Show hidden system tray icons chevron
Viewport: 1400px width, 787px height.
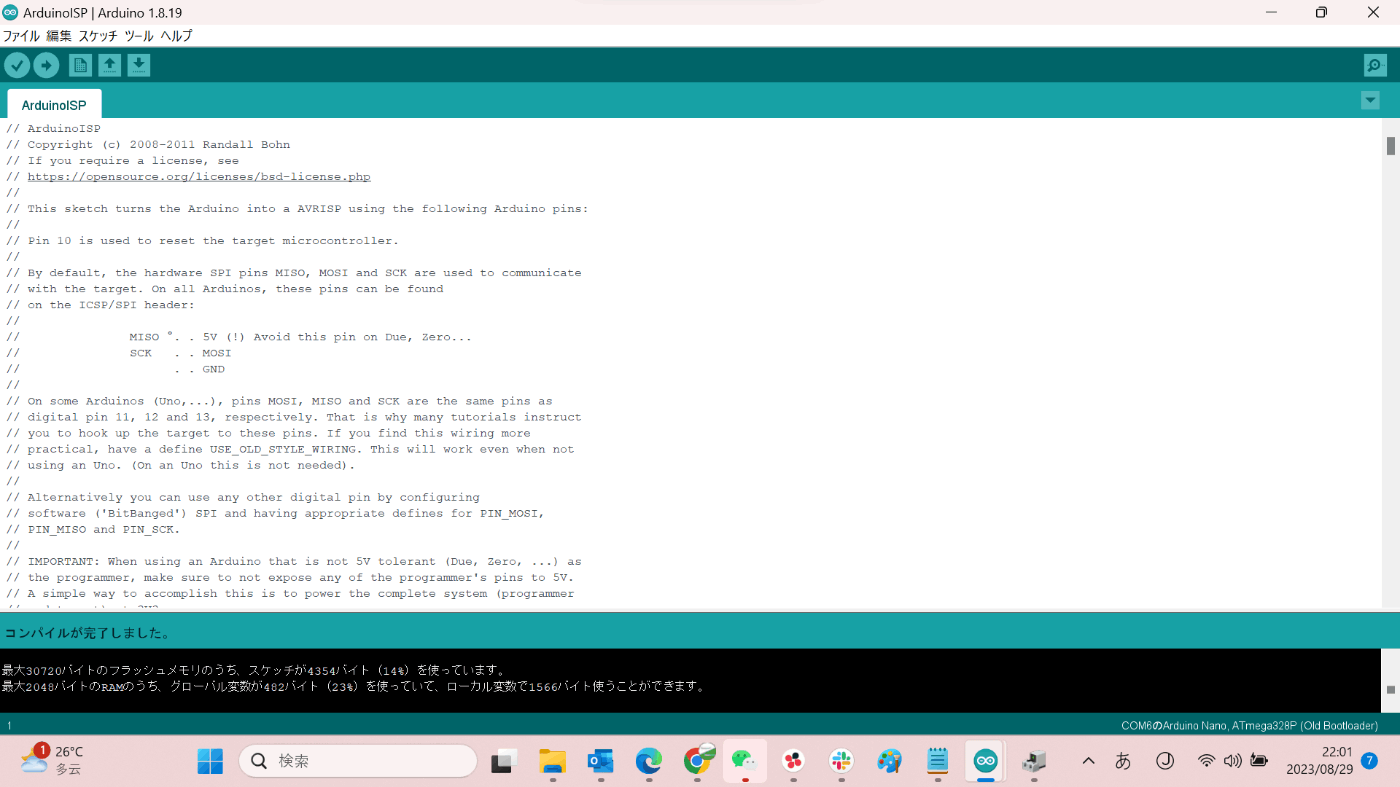click(x=1088, y=761)
